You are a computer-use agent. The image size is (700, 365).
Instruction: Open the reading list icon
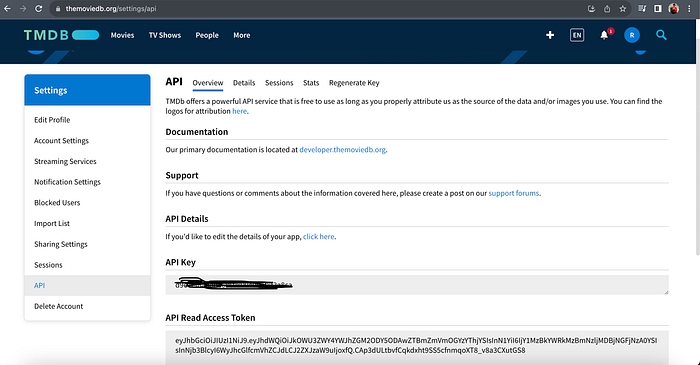(642, 8)
